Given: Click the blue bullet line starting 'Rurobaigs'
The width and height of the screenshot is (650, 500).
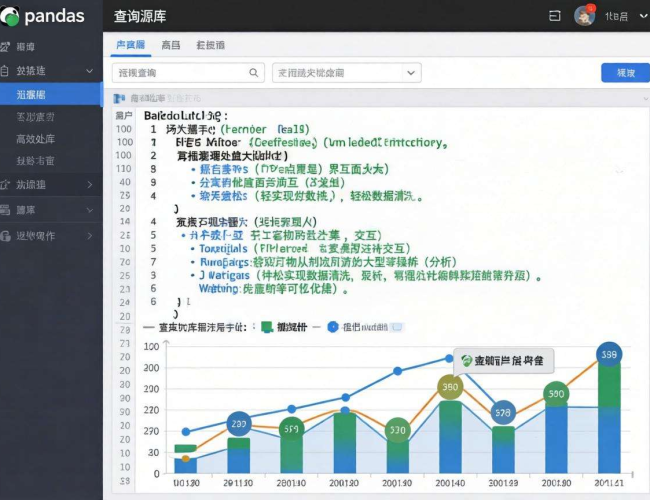Looking at the screenshot, I should 324,262.
